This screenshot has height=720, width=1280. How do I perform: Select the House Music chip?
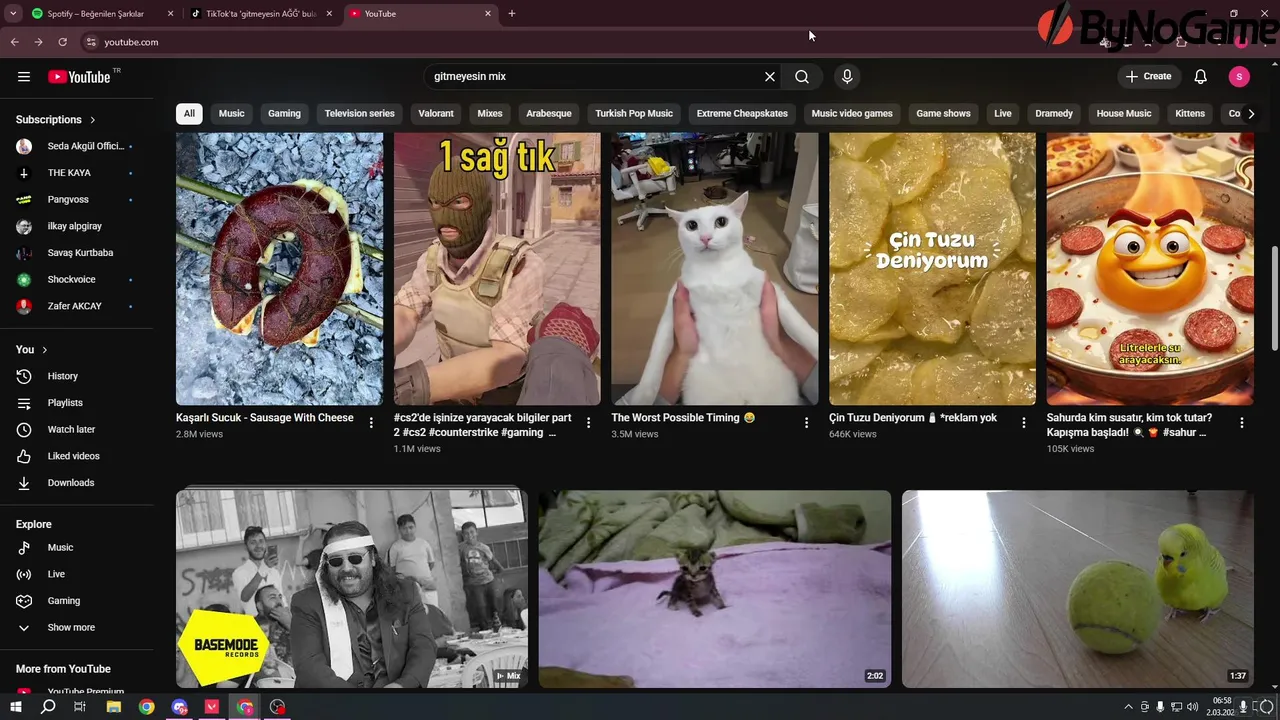tap(1124, 114)
